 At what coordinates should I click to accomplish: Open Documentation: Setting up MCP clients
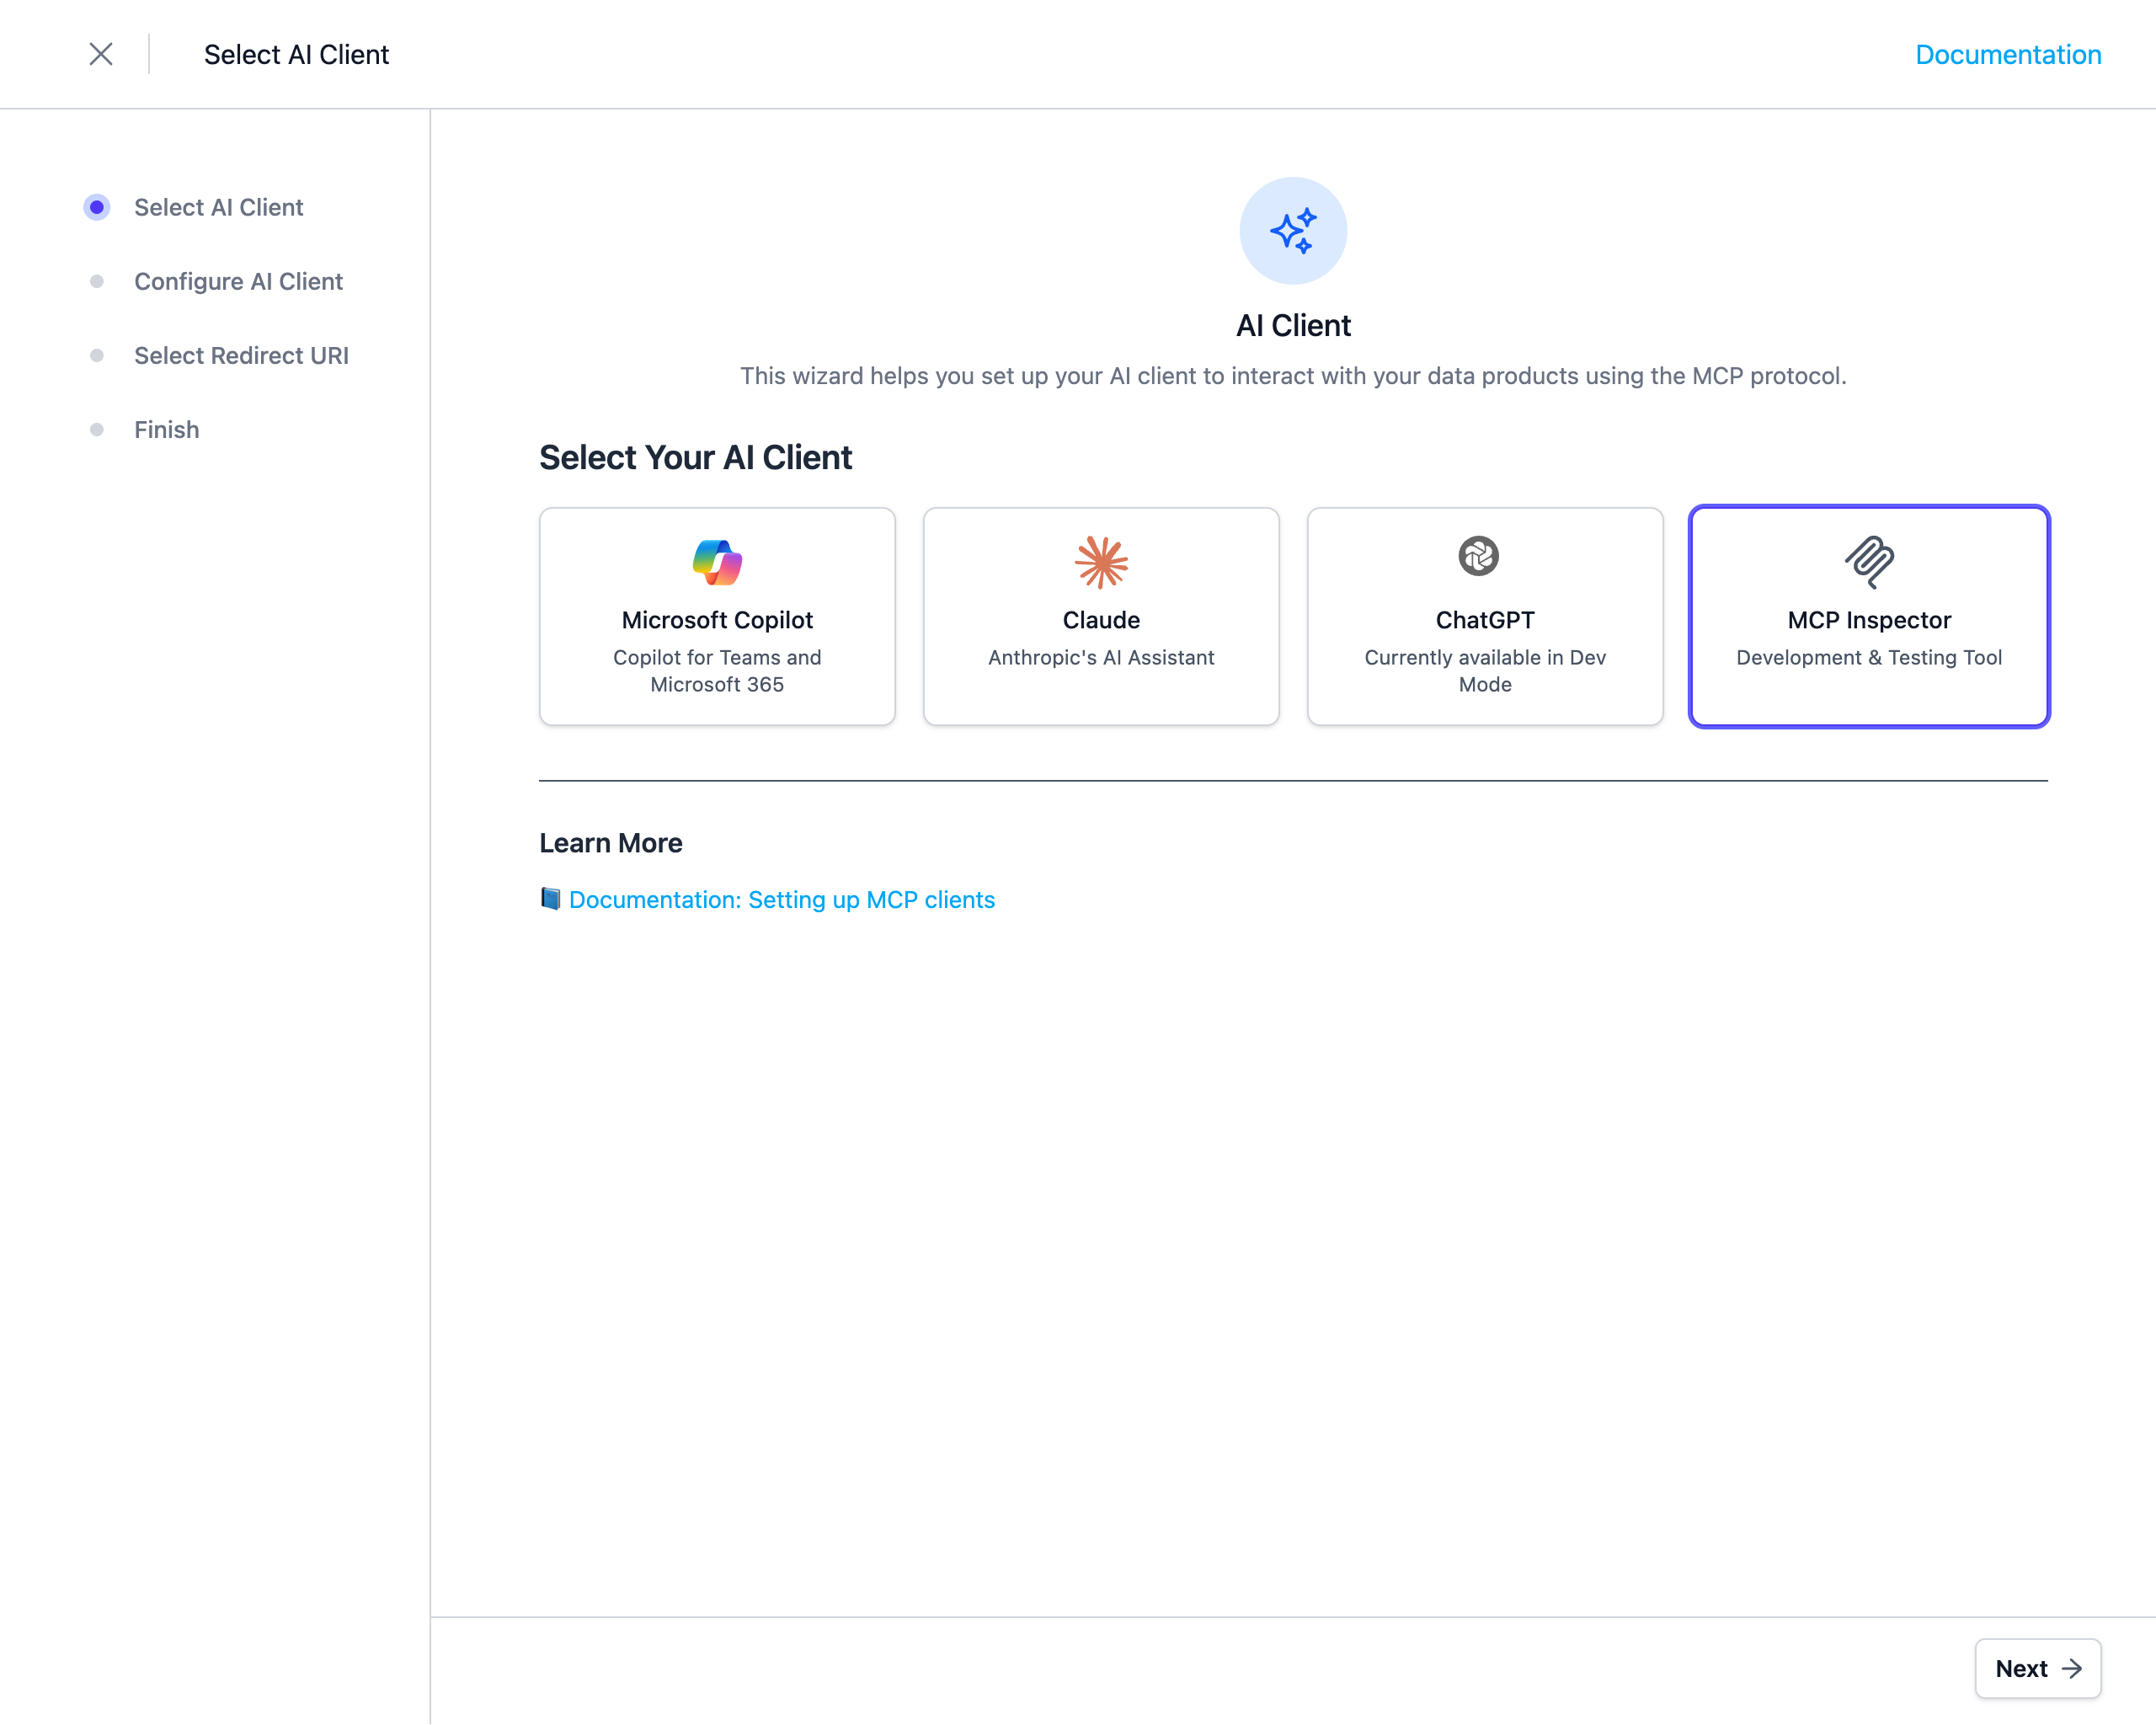click(x=781, y=899)
